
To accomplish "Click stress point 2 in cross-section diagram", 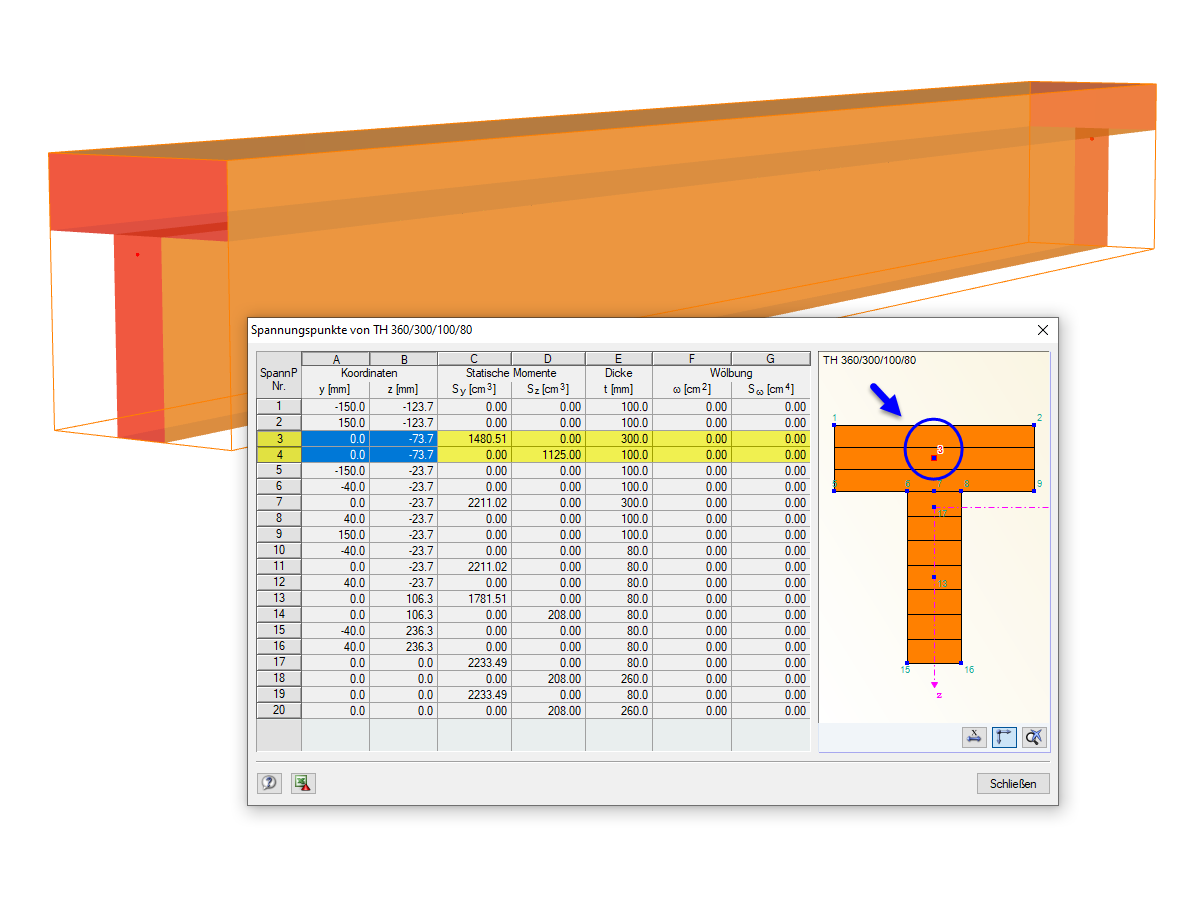I will pyautogui.click(x=1034, y=424).
